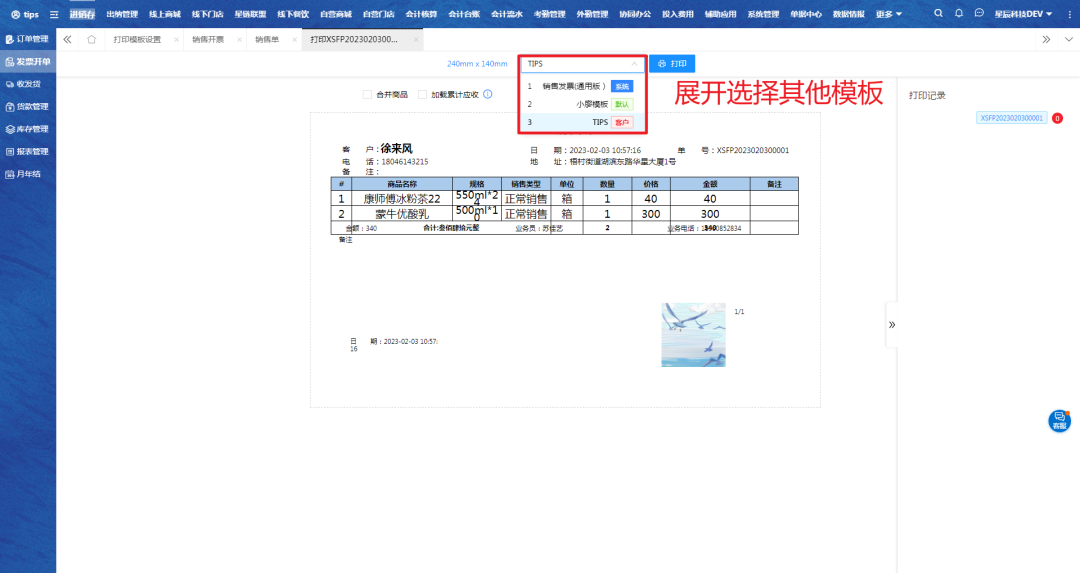Click info icon beside 加载累计应收

pyautogui.click(x=488, y=94)
